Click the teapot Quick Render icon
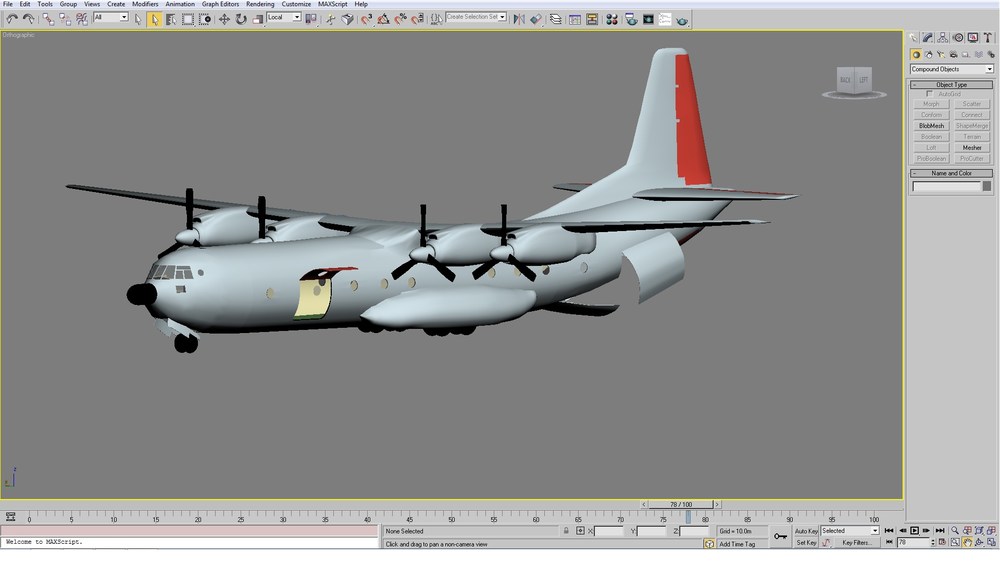This screenshot has width=1000, height=562. [x=682, y=20]
